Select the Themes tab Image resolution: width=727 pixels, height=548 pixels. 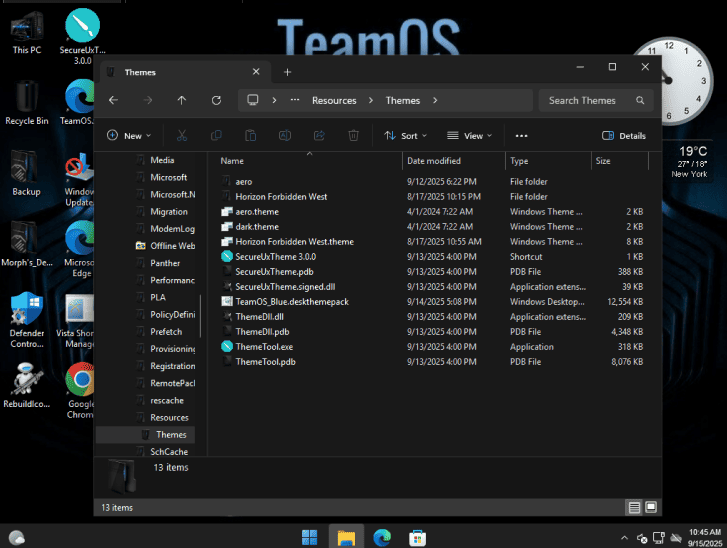click(x=185, y=72)
